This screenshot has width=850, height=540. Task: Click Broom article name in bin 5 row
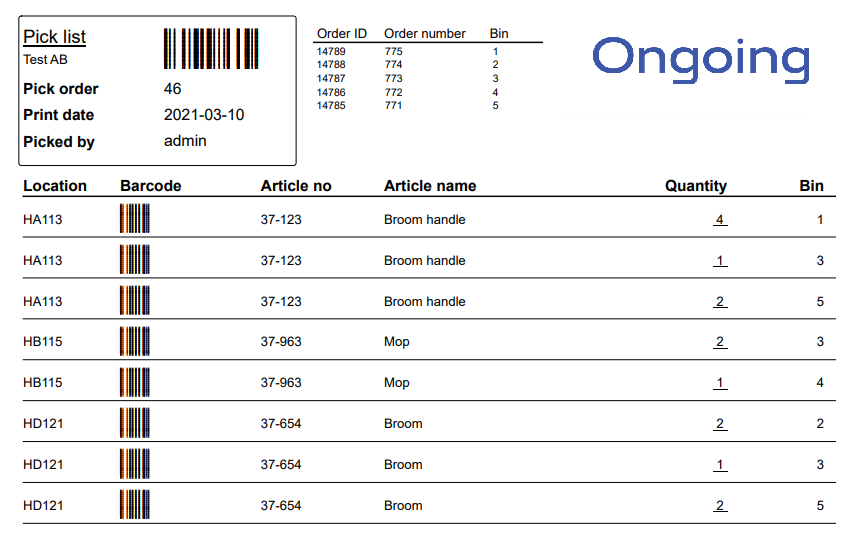pyautogui.click(x=403, y=505)
